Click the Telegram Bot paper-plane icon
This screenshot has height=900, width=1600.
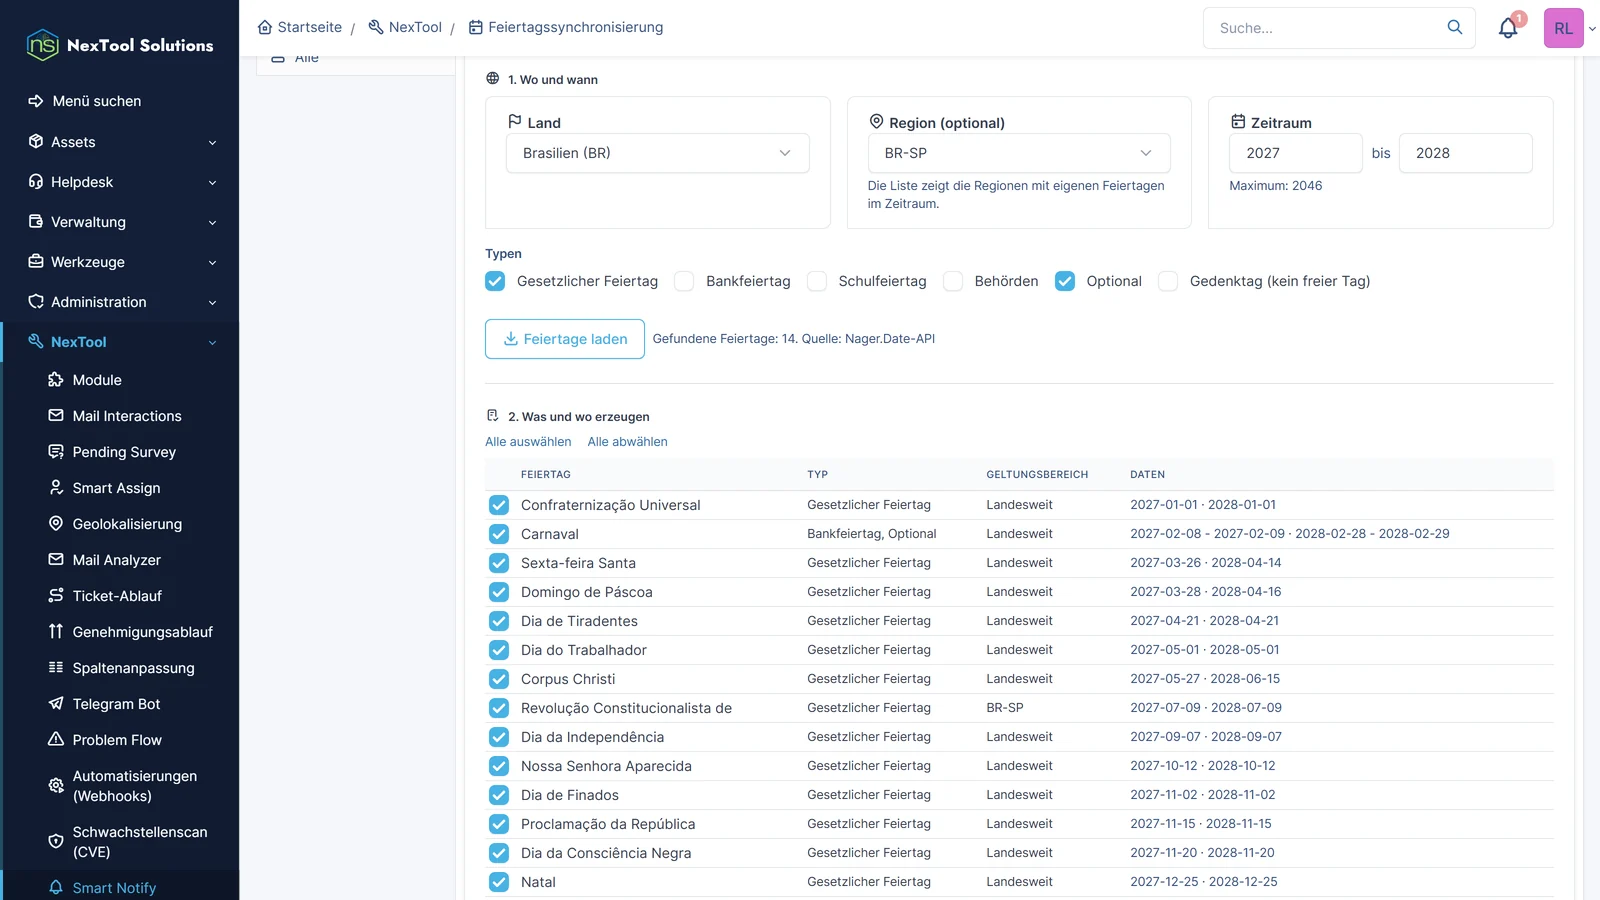[56, 704]
